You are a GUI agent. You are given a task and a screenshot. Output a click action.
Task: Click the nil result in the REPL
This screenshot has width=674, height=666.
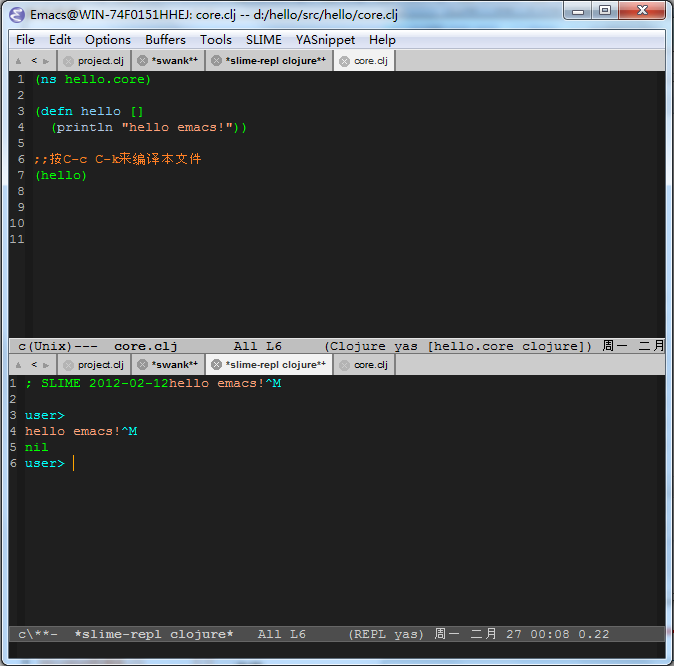[x=37, y=447]
